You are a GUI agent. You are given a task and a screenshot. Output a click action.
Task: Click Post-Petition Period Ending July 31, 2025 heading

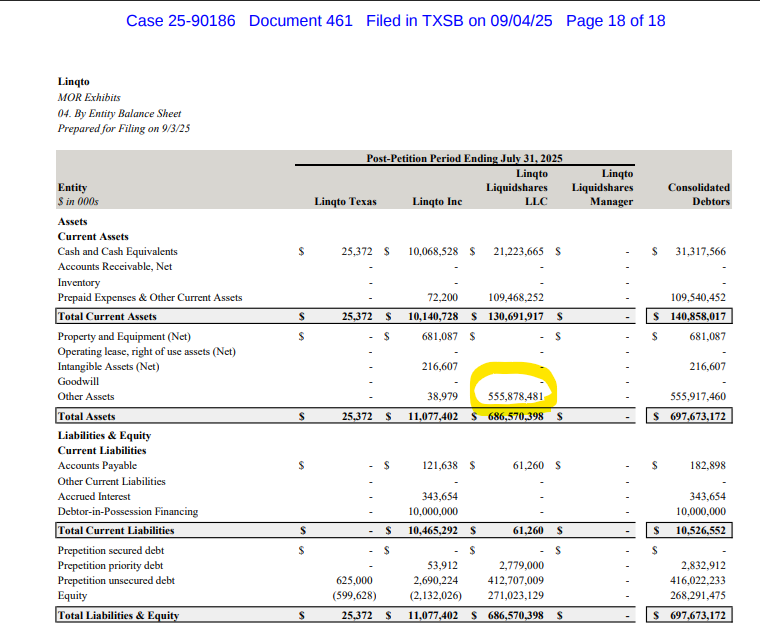click(x=464, y=158)
